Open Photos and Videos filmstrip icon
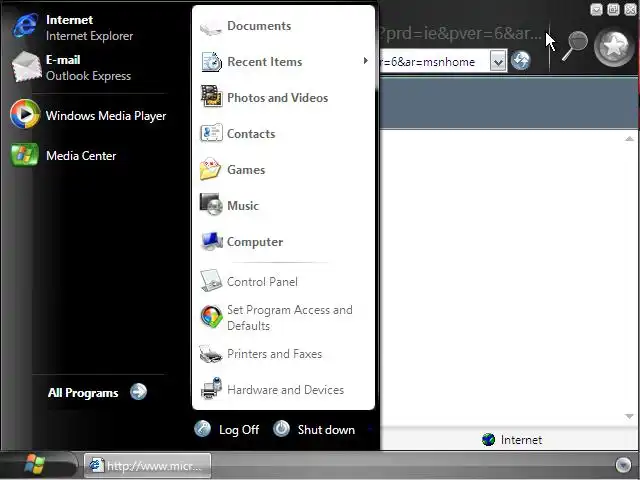This screenshot has height=480, width=640. [x=211, y=97]
